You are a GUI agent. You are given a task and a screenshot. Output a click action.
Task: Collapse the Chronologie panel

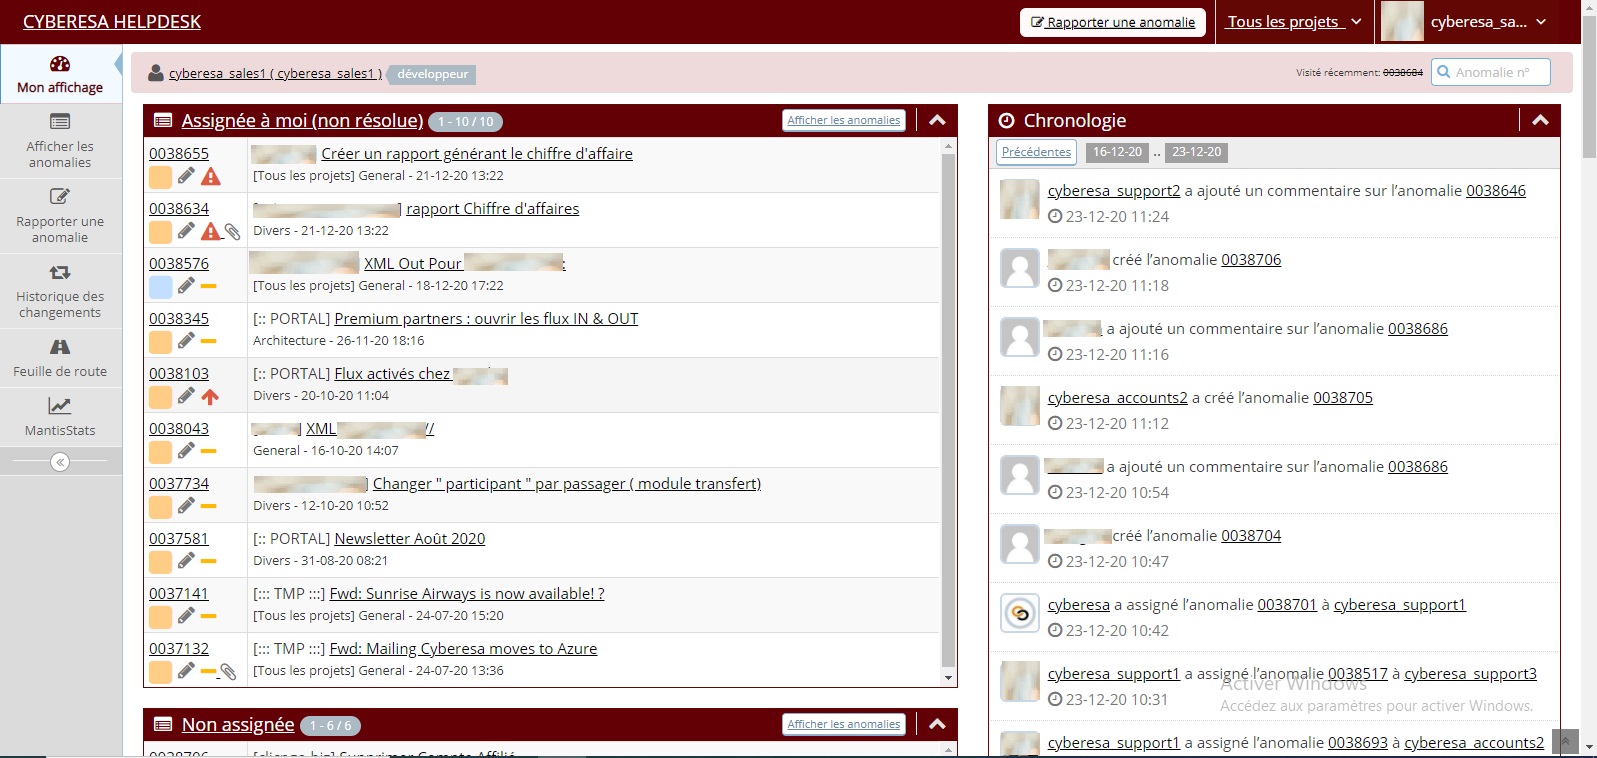[x=1540, y=120]
